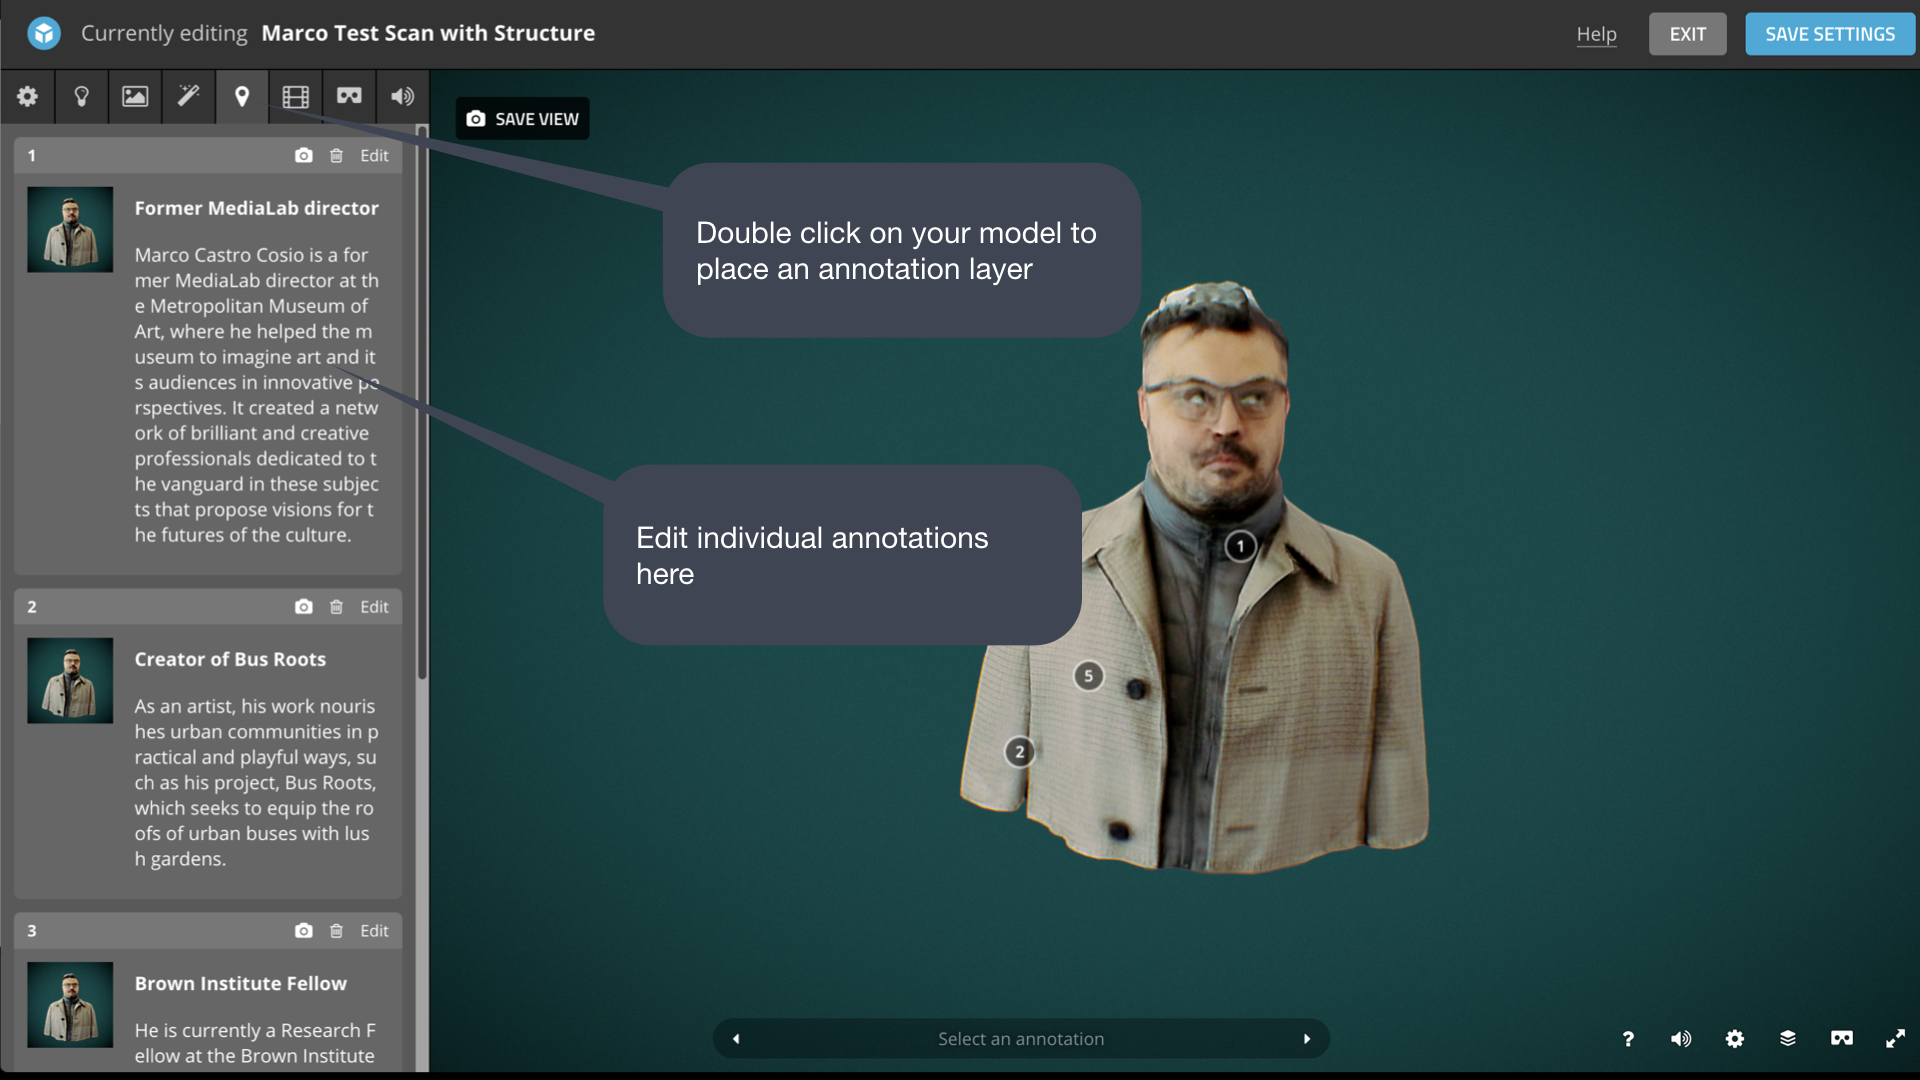Toggle fullscreen viewer mode
This screenshot has height=1080, width=1920.
[1895, 1039]
